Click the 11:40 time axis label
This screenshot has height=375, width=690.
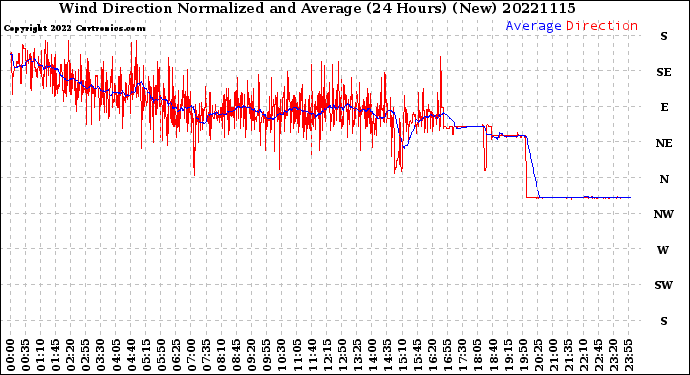point(312,355)
